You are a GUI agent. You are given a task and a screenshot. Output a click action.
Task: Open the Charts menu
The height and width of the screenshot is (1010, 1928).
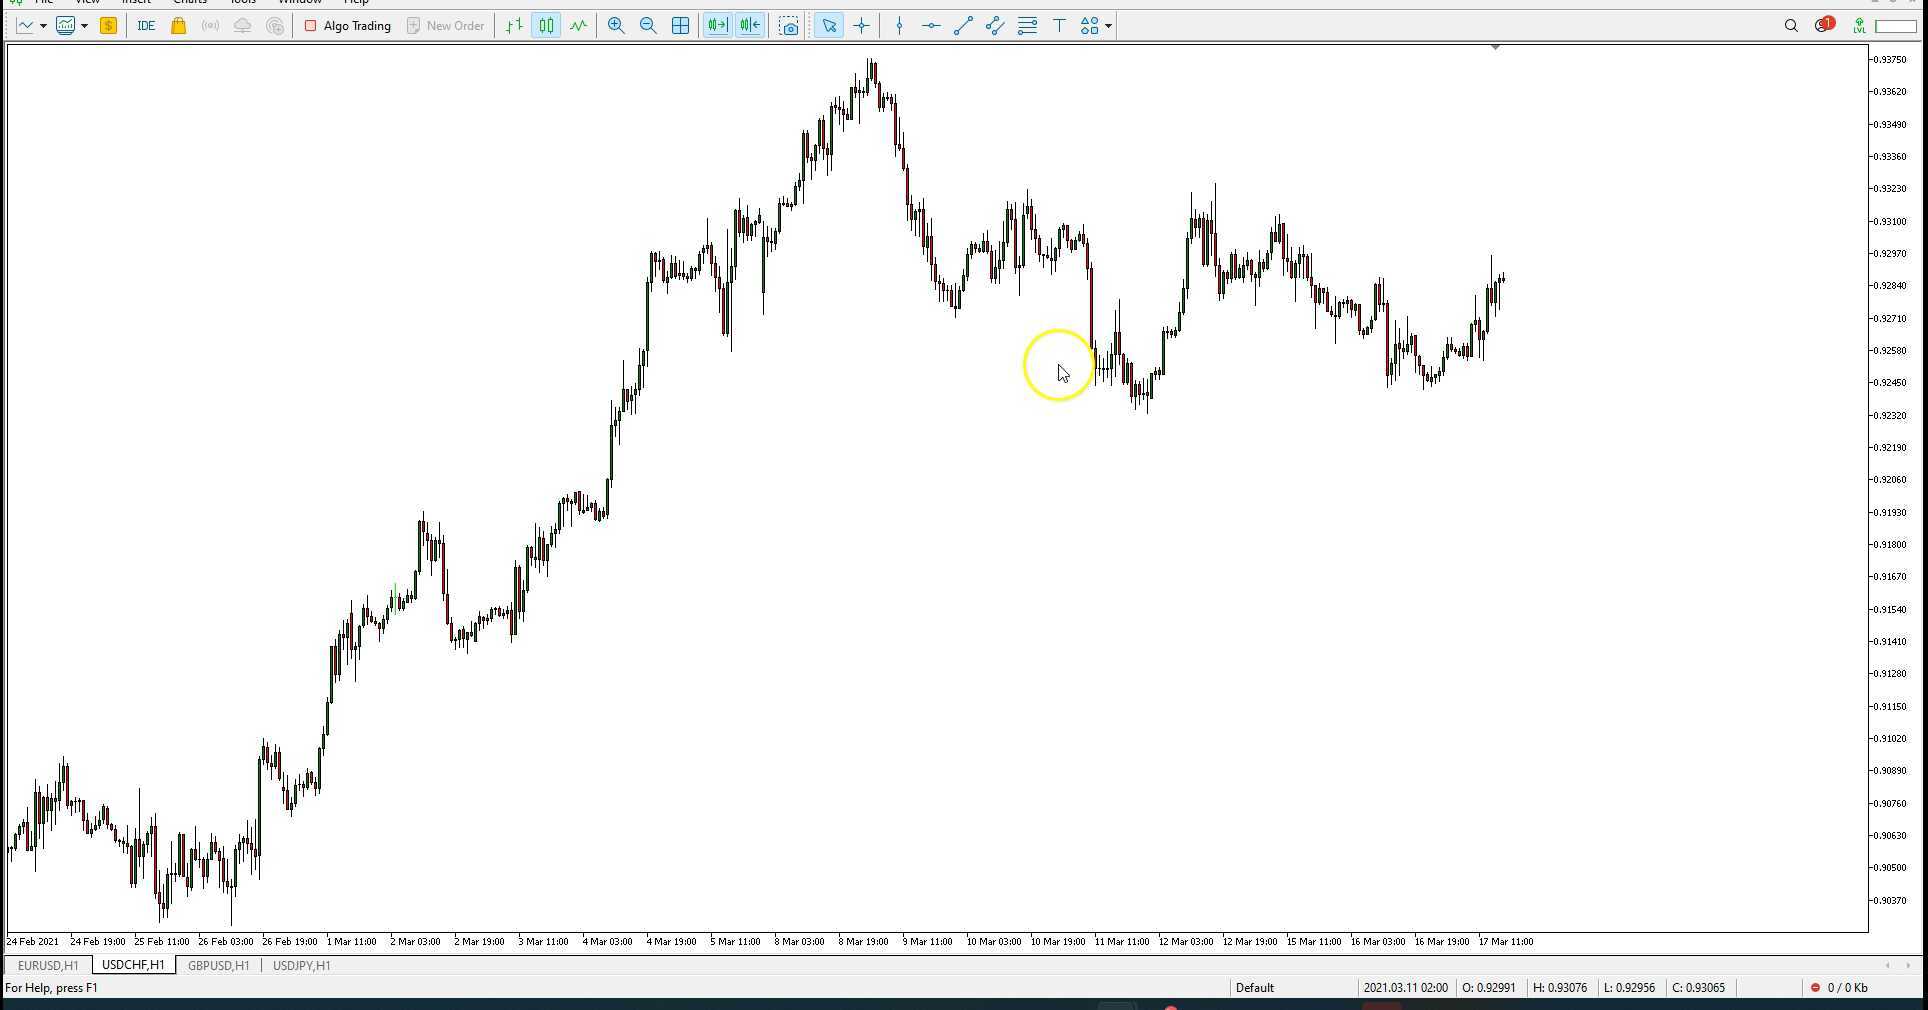(x=189, y=3)
